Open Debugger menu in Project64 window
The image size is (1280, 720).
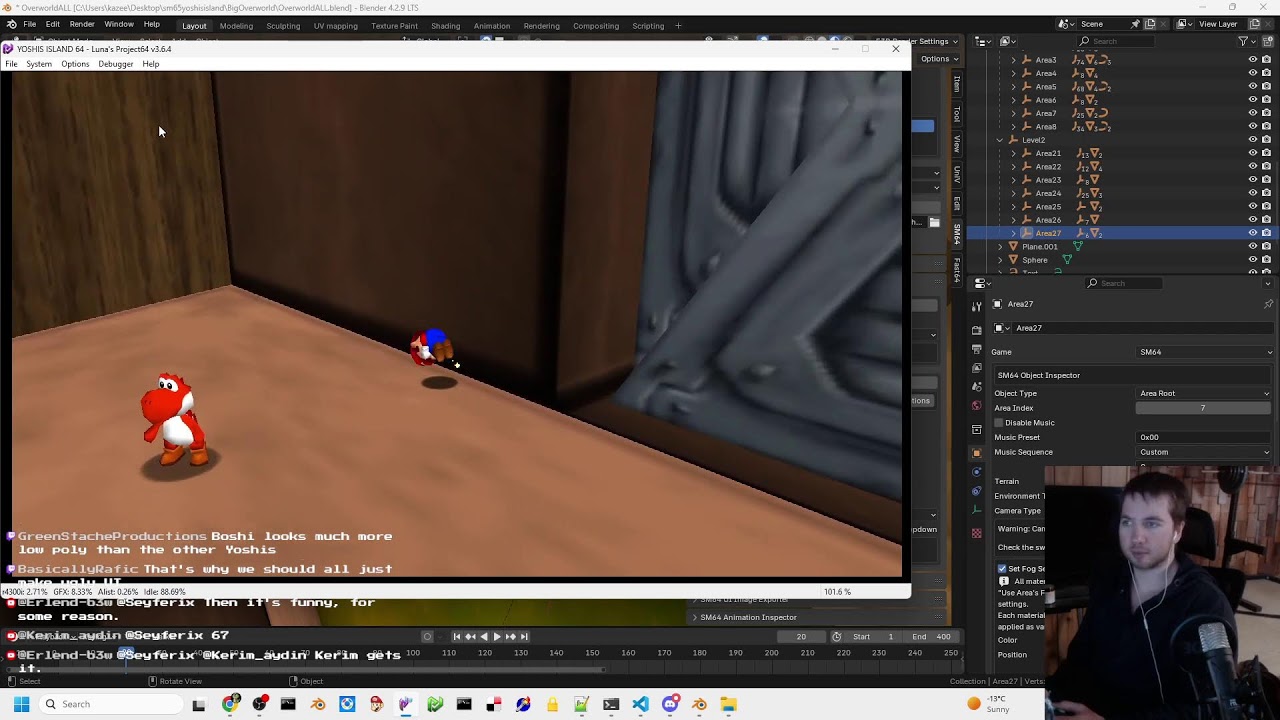point(116,64)
